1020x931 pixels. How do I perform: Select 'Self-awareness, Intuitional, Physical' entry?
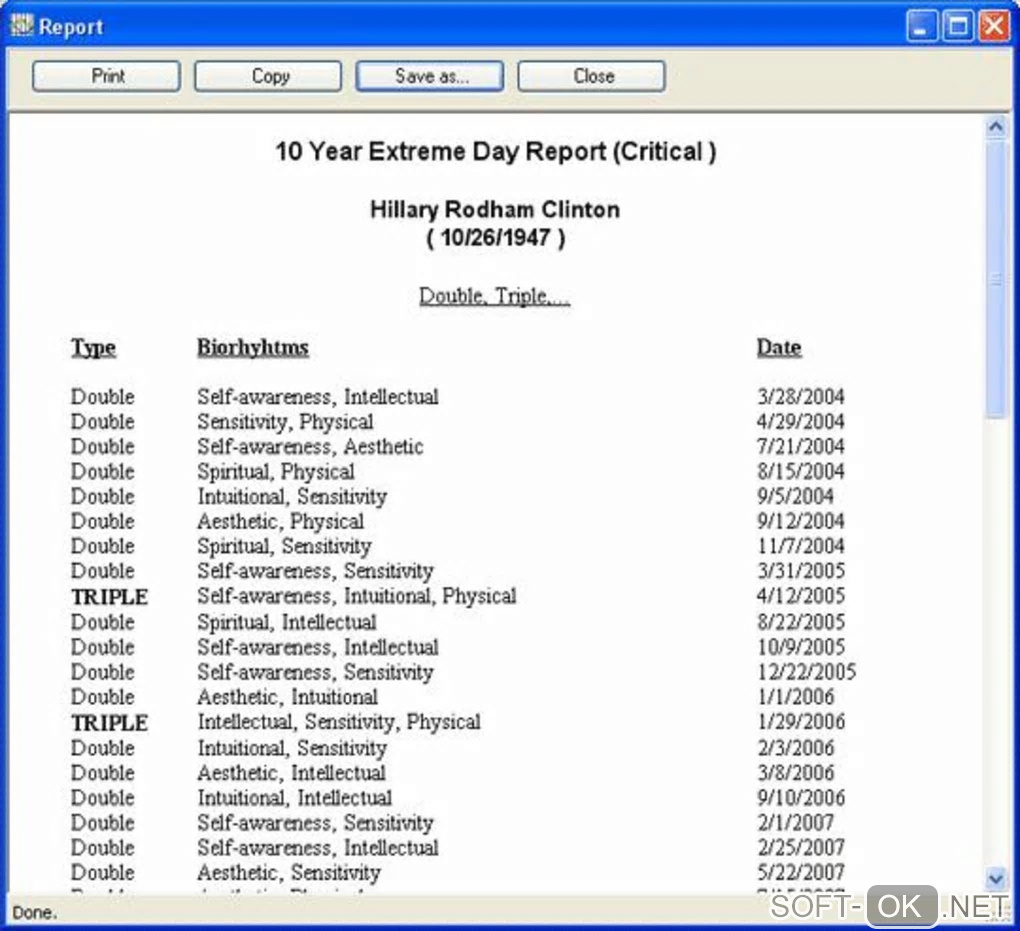click(357, 596)
